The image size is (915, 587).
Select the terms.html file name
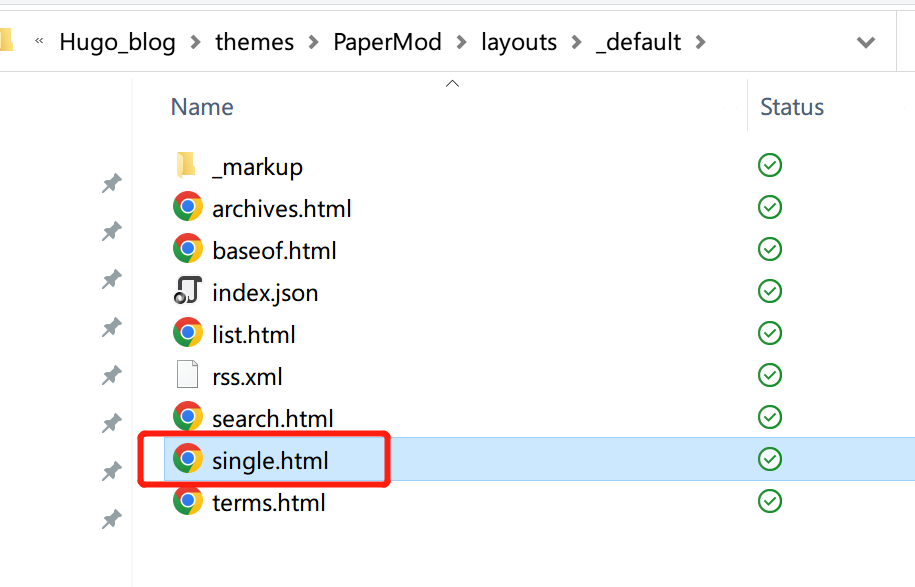coord(269,503)
